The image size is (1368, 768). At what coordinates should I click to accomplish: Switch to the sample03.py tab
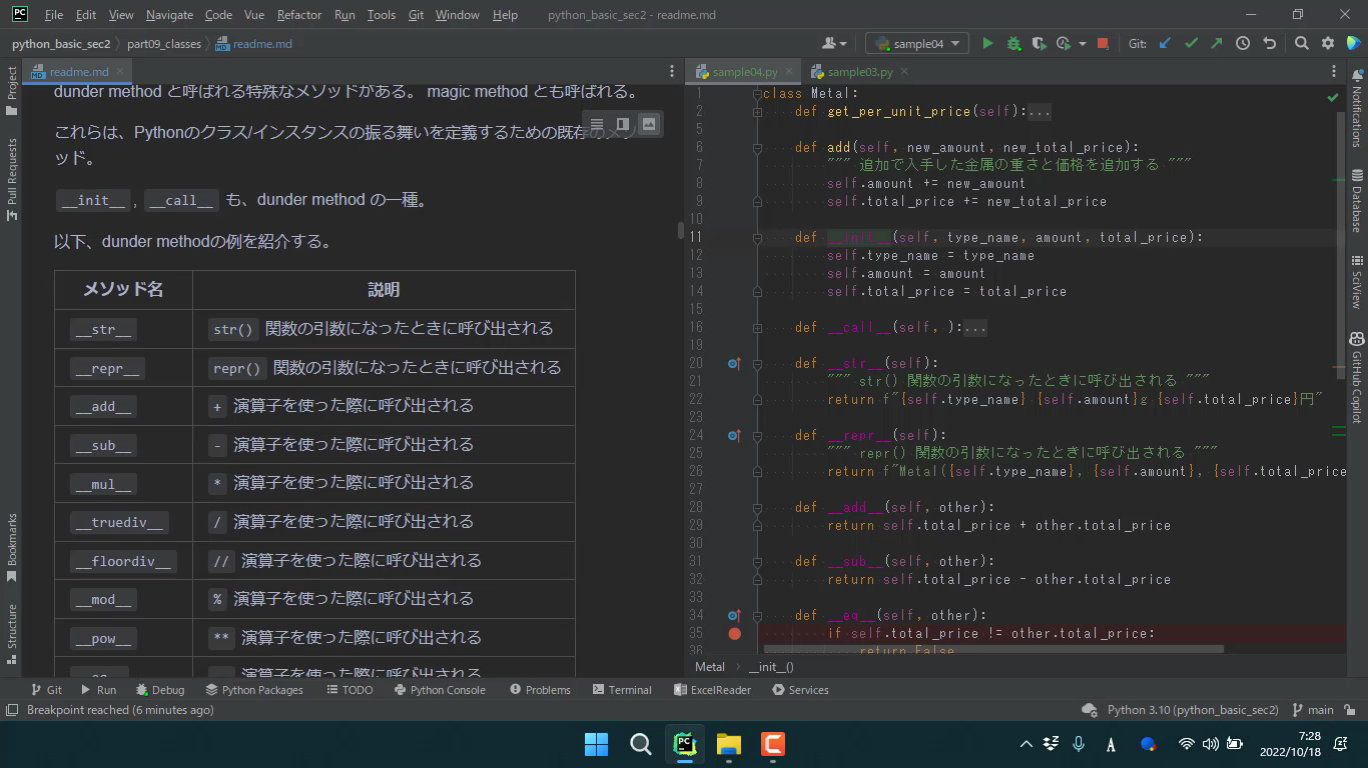[x=858, y=72]
